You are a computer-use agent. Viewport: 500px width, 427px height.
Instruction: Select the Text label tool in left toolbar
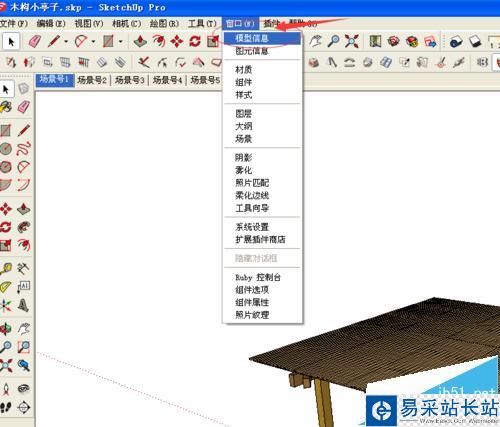tap(24, 287)
